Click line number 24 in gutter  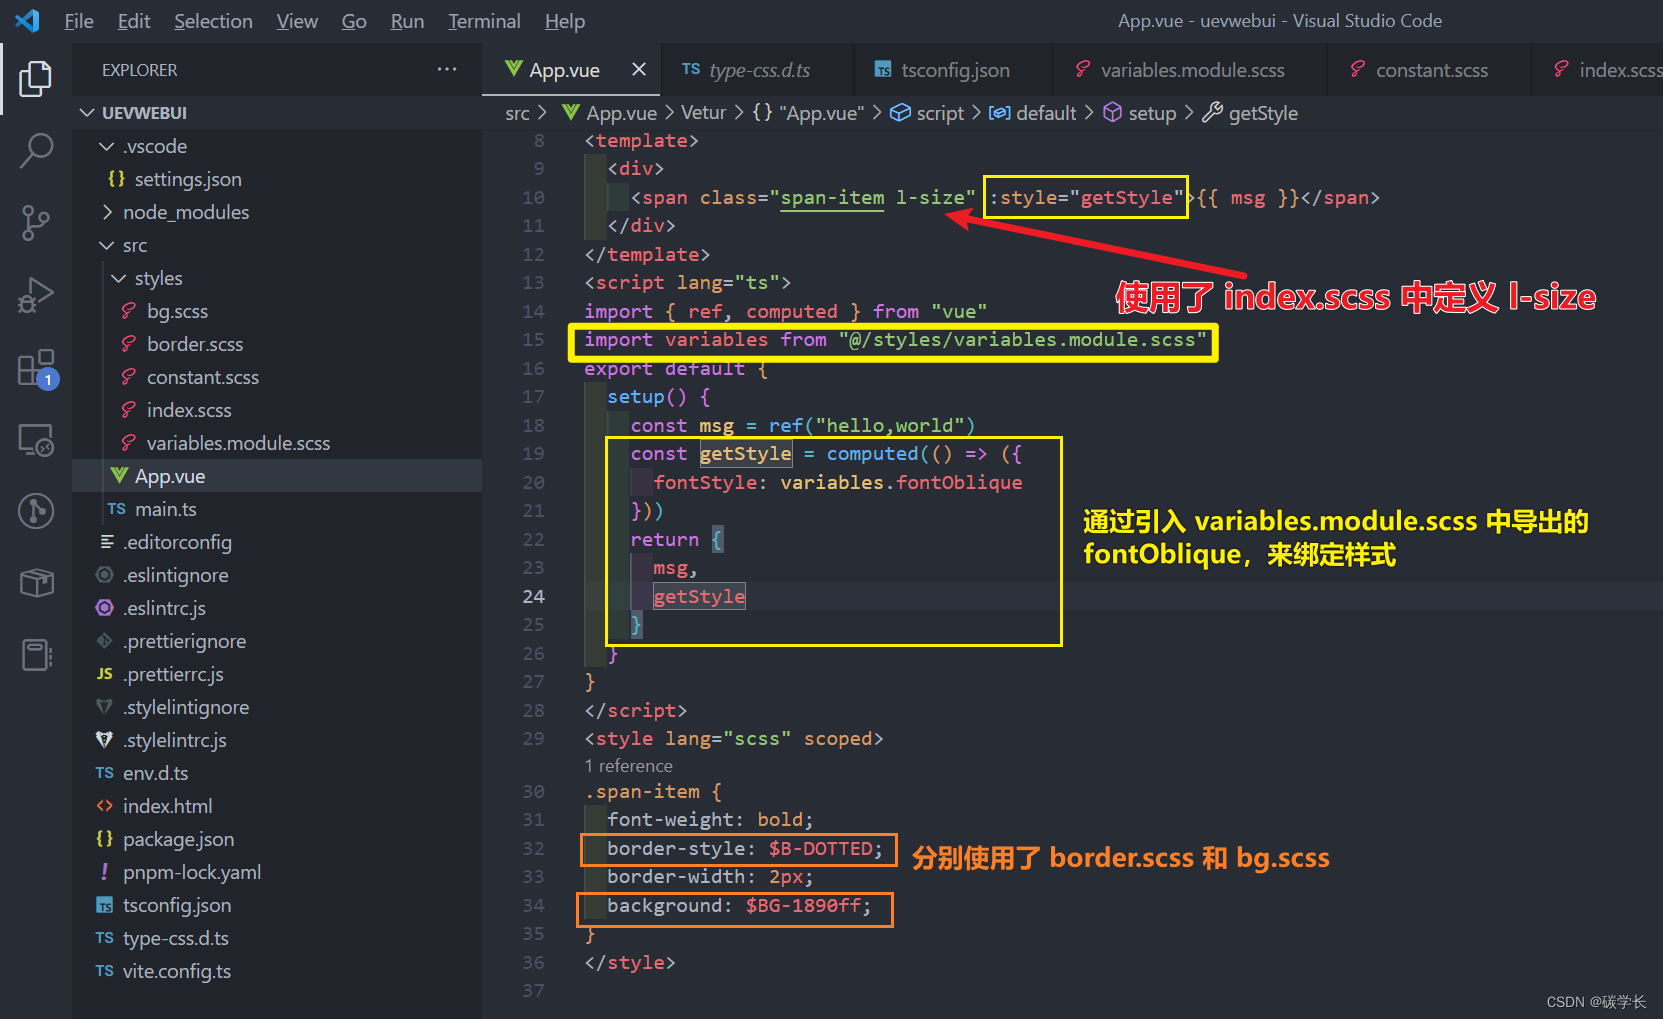point(533,596)
